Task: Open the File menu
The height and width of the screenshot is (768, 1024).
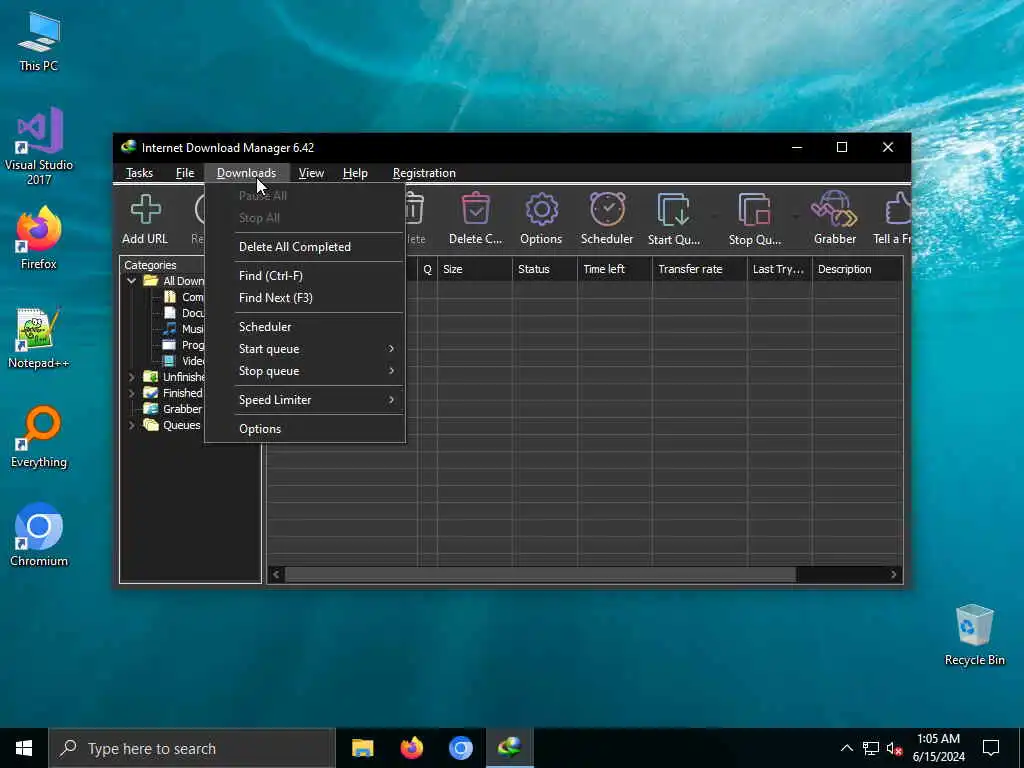Action: click(x=185, y=173)
